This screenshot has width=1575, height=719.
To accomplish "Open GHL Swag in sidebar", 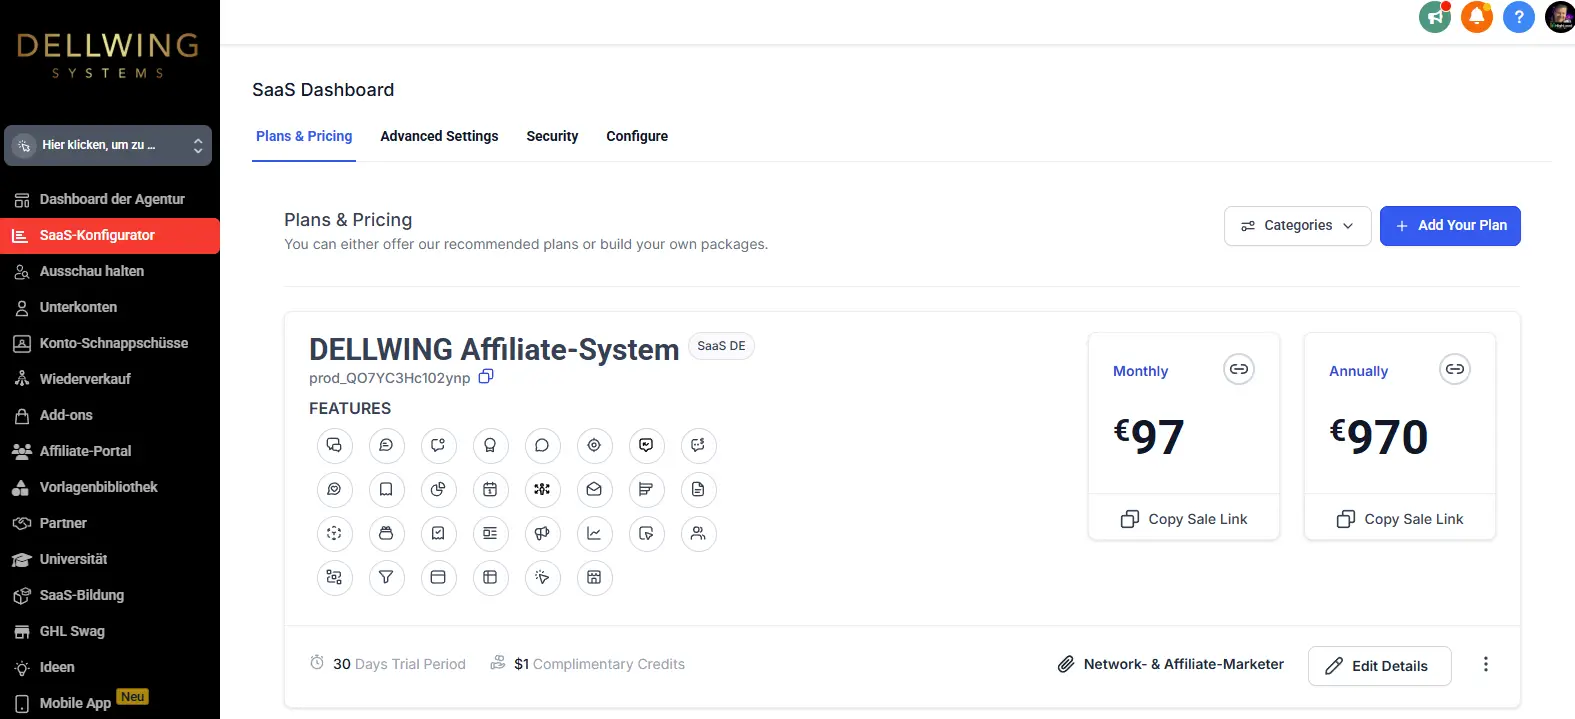I will tap(110, 631).
